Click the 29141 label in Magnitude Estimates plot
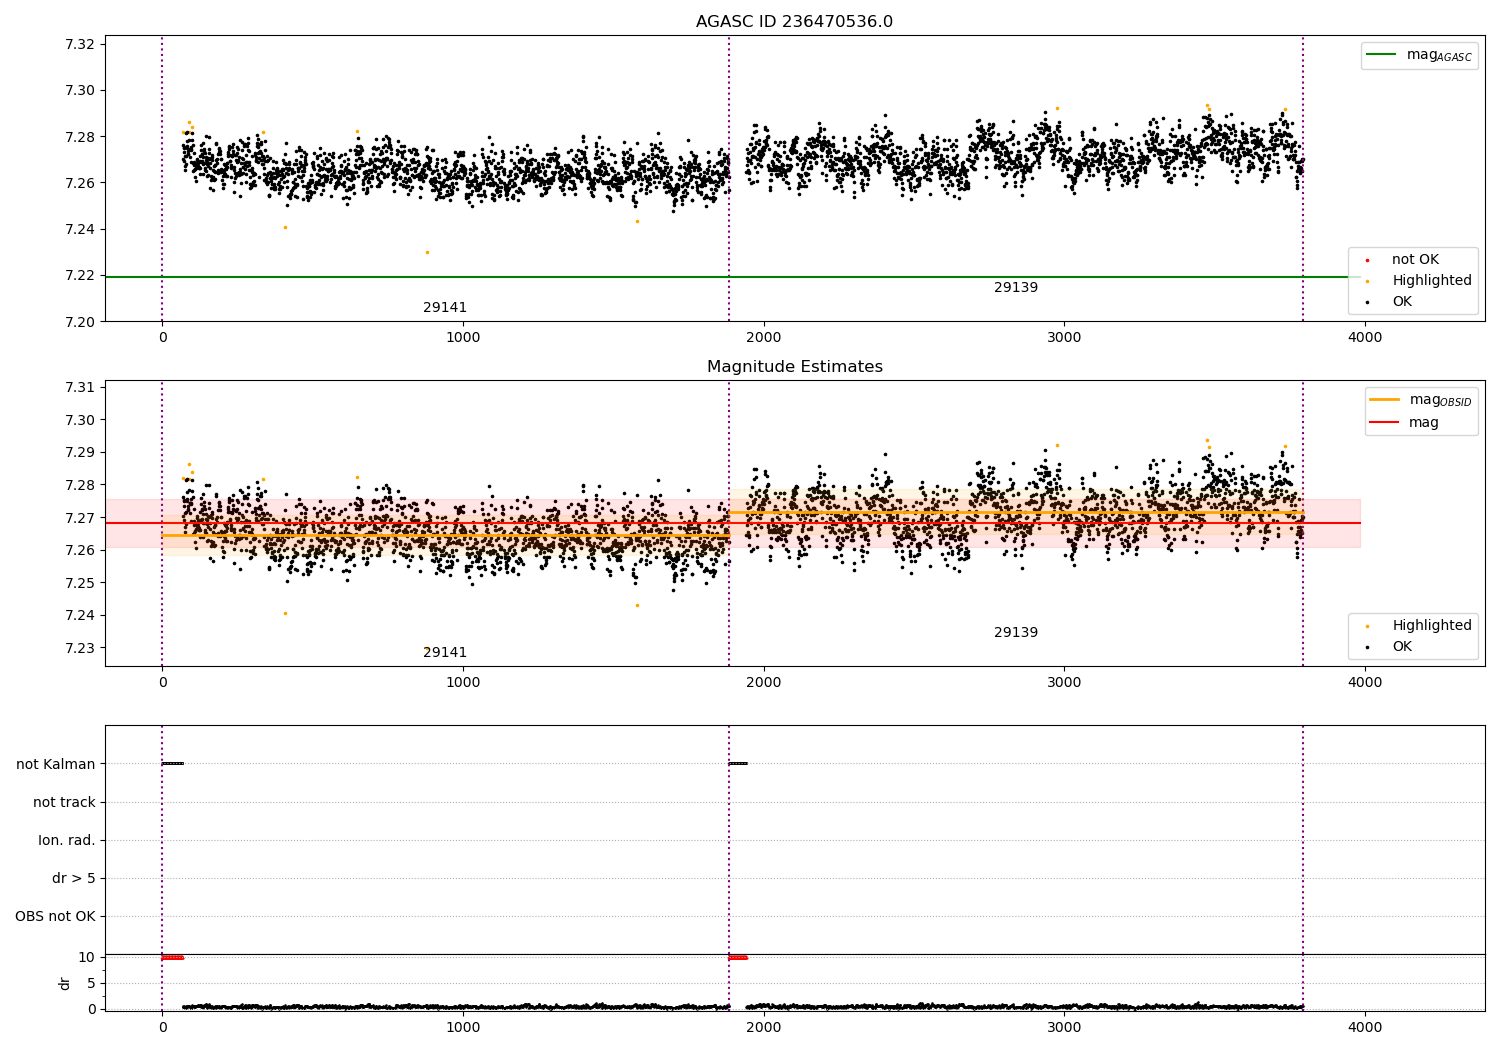Viewport: 1500px width, 1050px height. [445, 653]
